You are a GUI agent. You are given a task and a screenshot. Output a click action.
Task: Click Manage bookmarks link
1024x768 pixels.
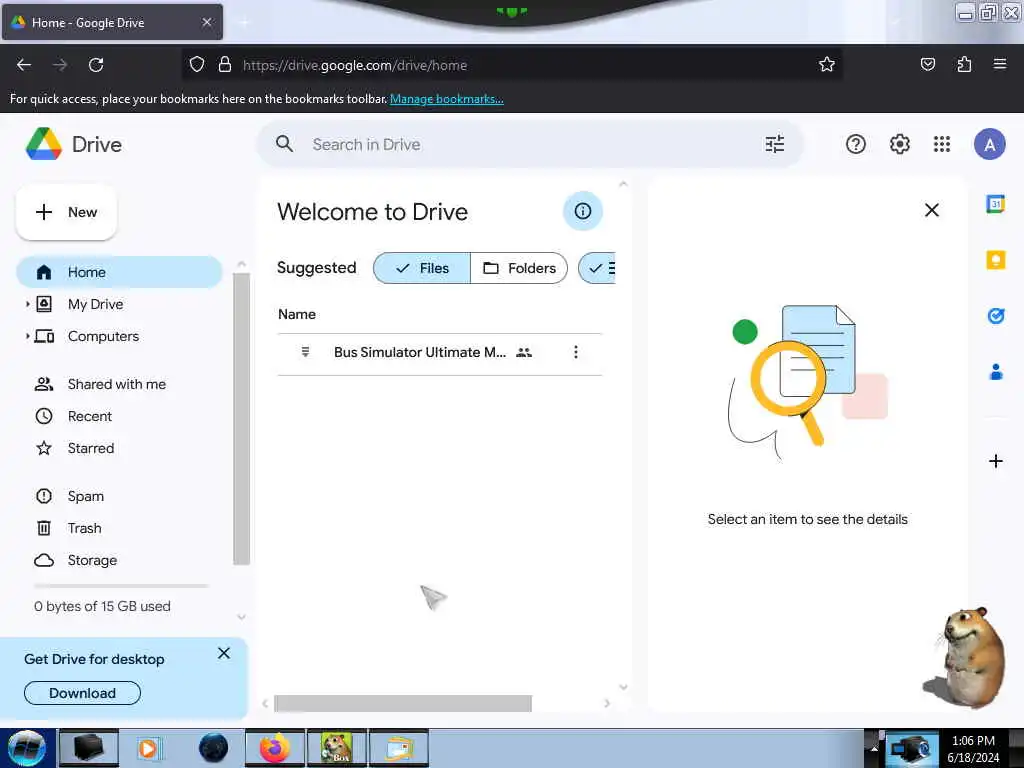(x=447, y=99)
